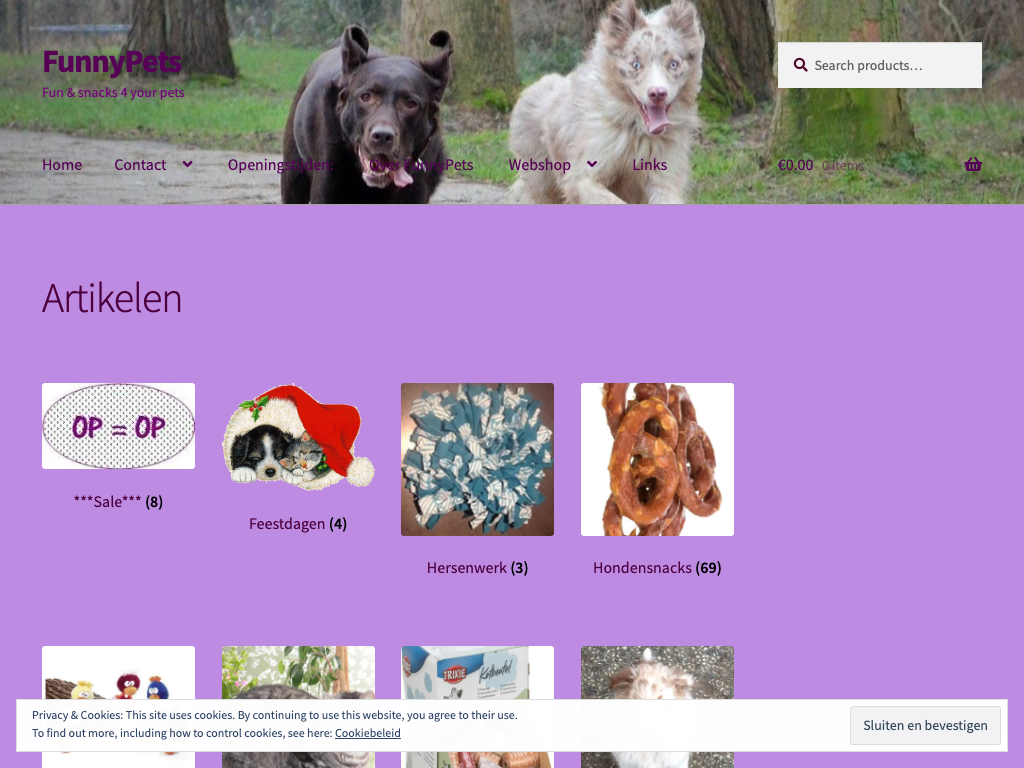1024x768 pixels.
Task: Open the Home menu item
Action: (62, 165)
